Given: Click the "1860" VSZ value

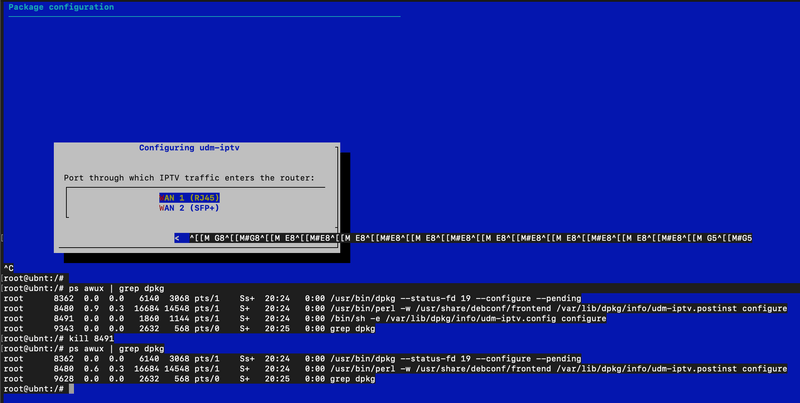Looking at the screenshot, I should tap(149, 319).
